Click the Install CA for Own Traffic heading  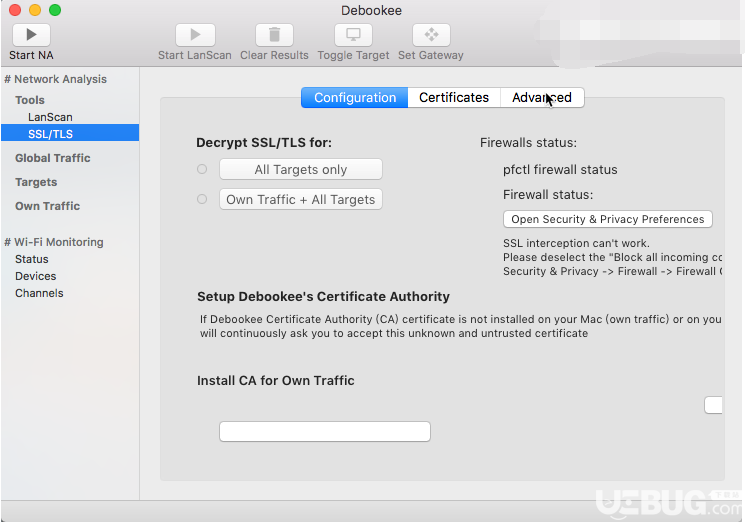[276, 381]
